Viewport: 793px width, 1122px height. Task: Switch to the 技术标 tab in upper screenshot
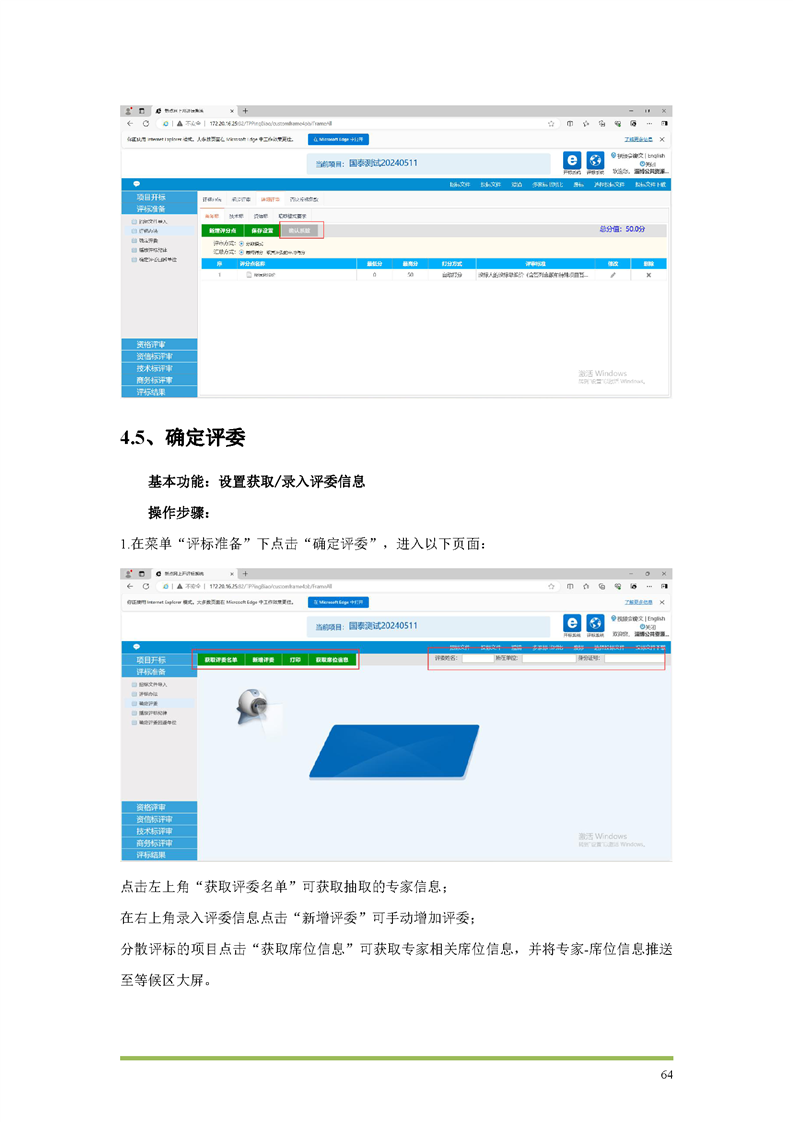tap(236, 216)
